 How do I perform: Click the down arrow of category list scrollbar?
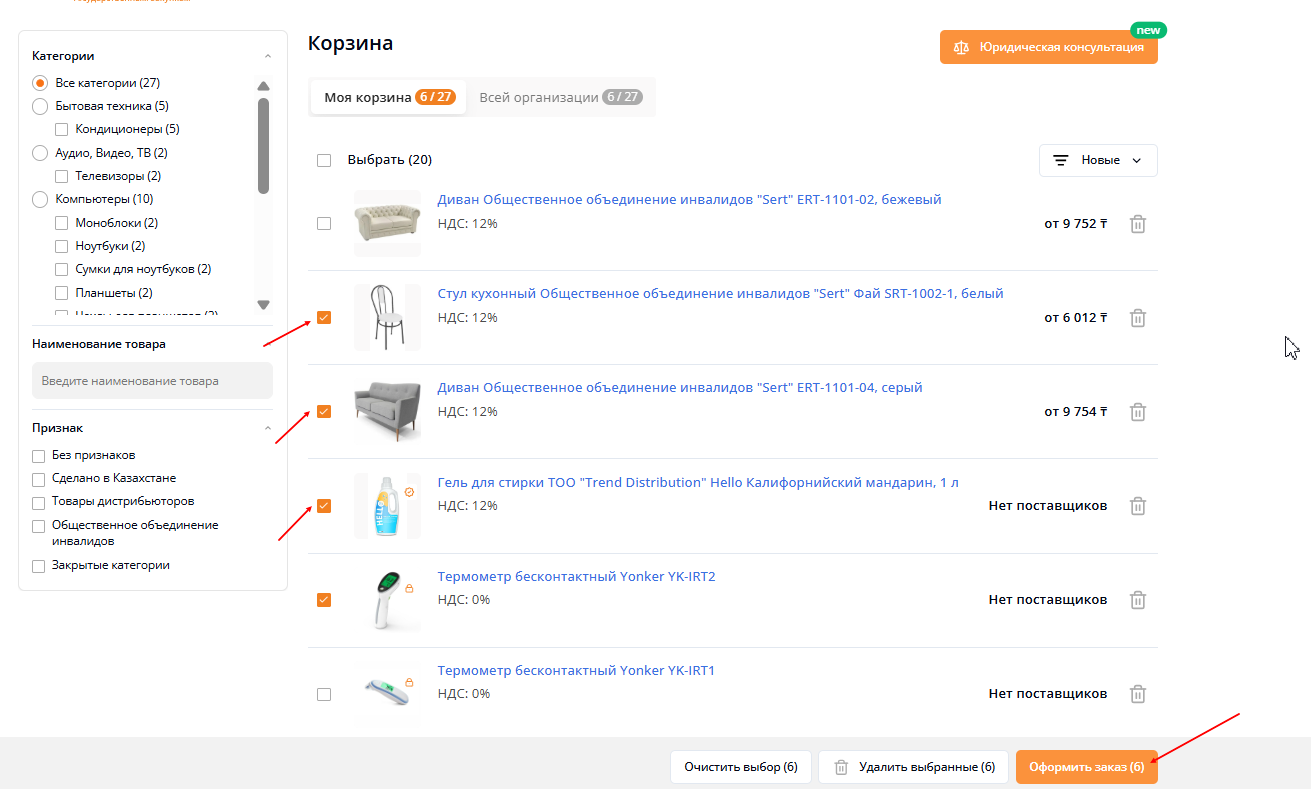coord(263,304)
